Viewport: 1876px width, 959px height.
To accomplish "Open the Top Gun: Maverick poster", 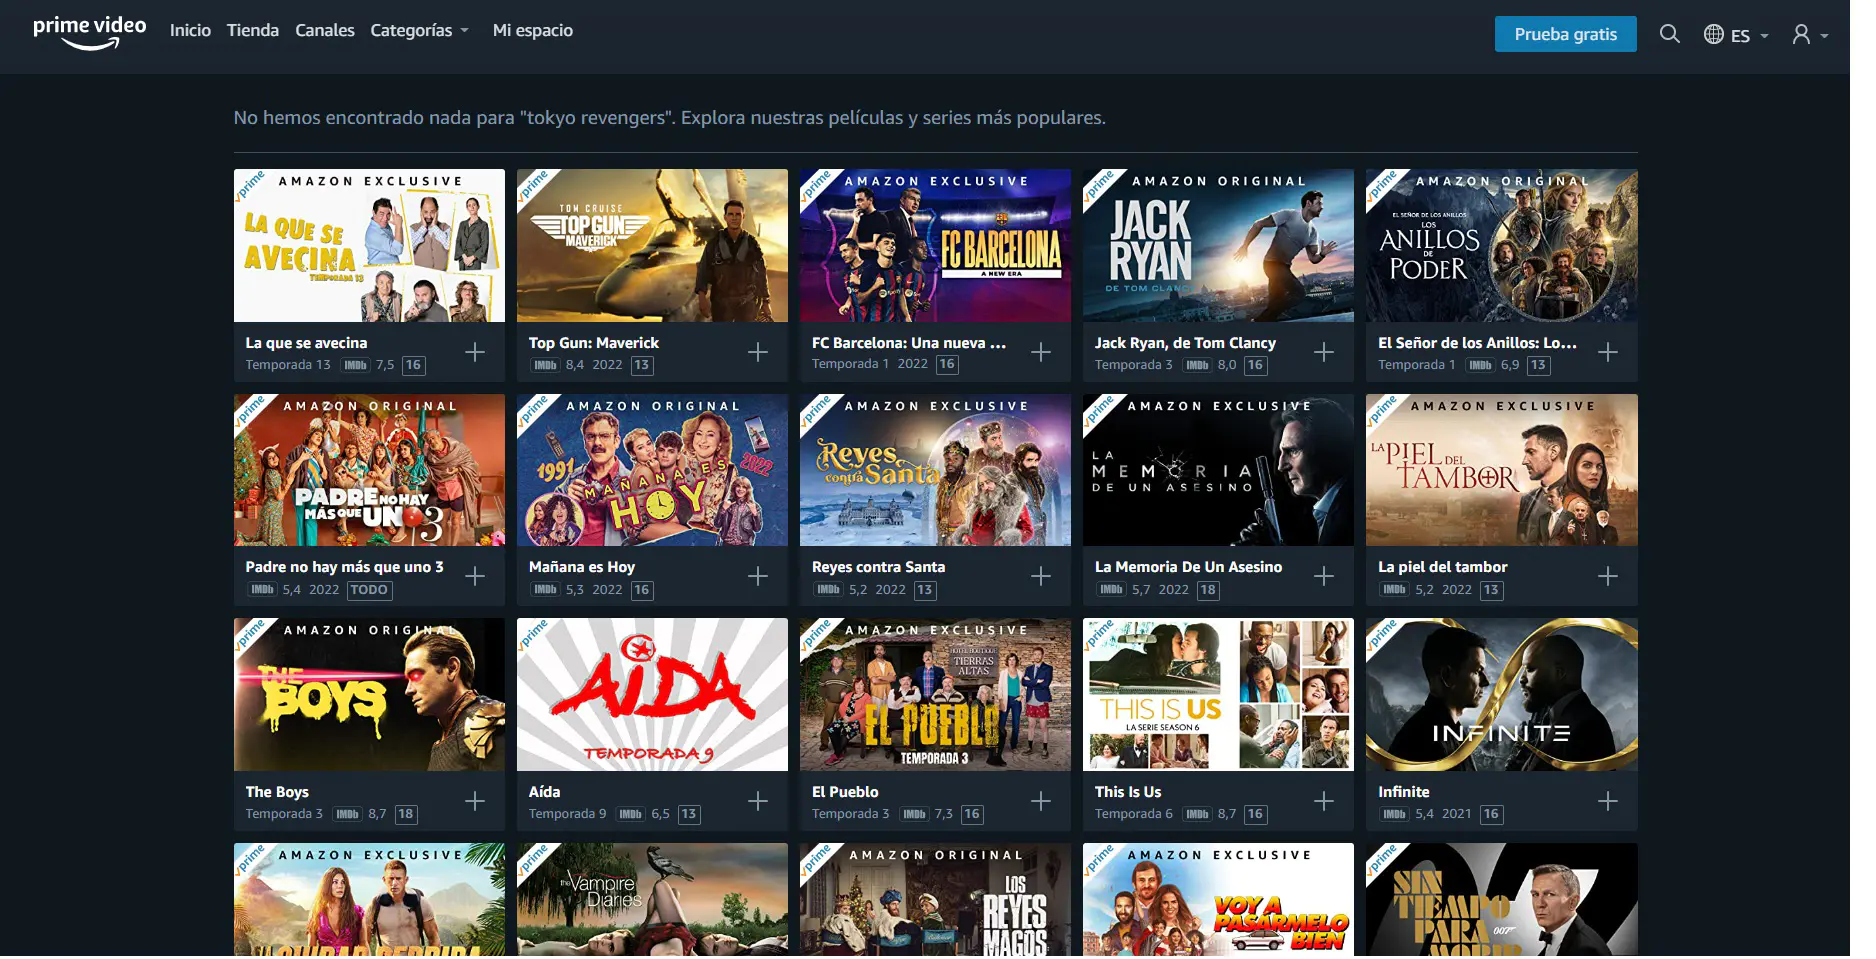I will [x=652, y=245].
